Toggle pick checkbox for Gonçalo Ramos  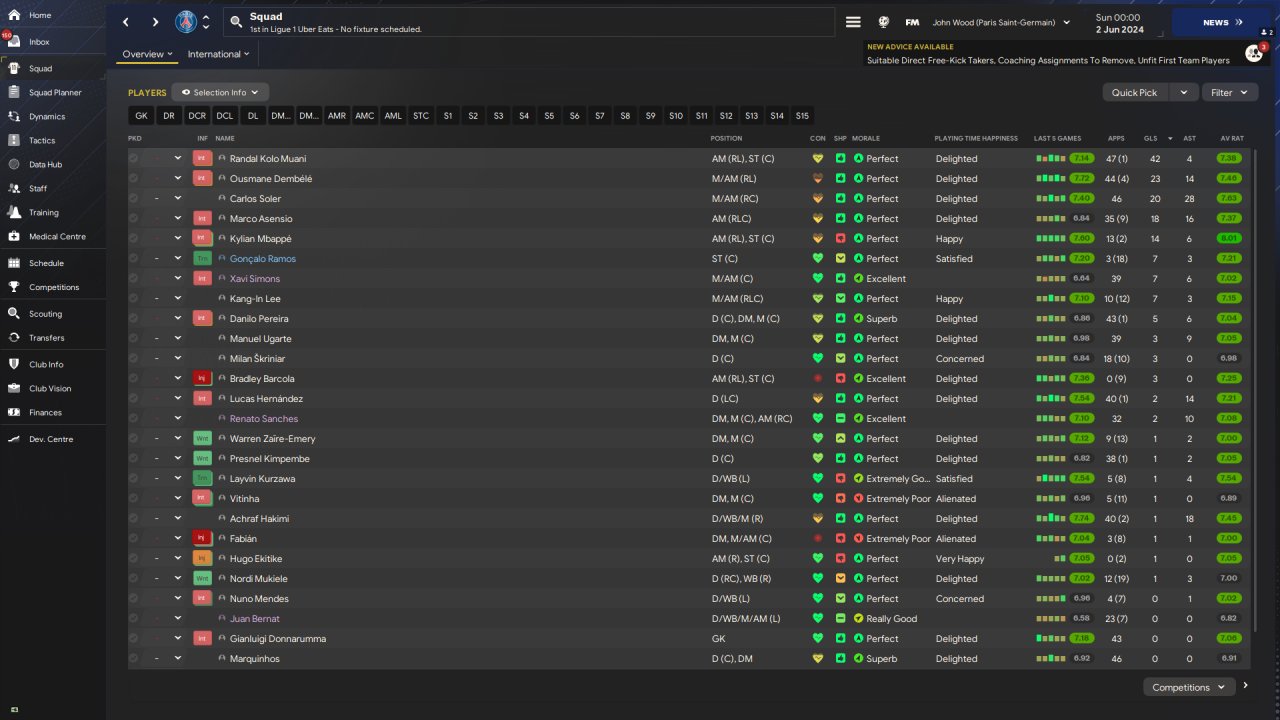tap(133, 258)
